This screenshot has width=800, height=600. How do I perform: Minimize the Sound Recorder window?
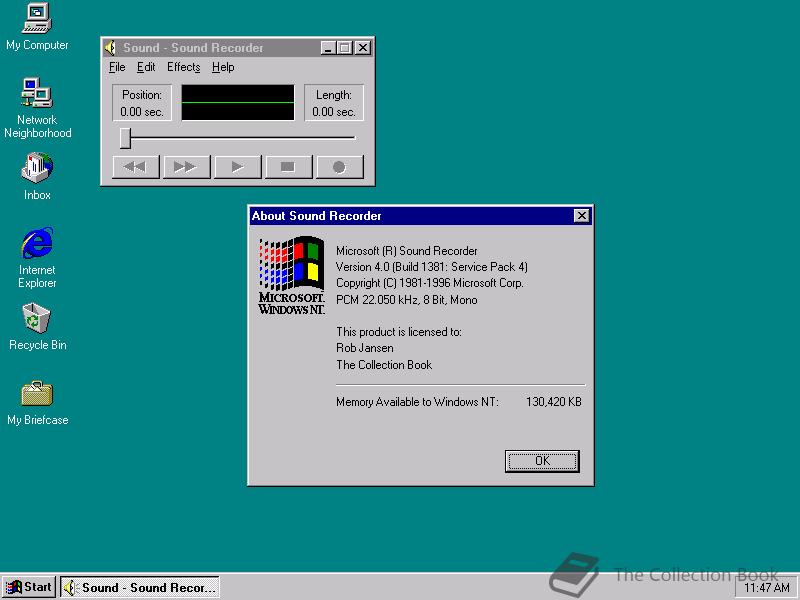(328, 48)
